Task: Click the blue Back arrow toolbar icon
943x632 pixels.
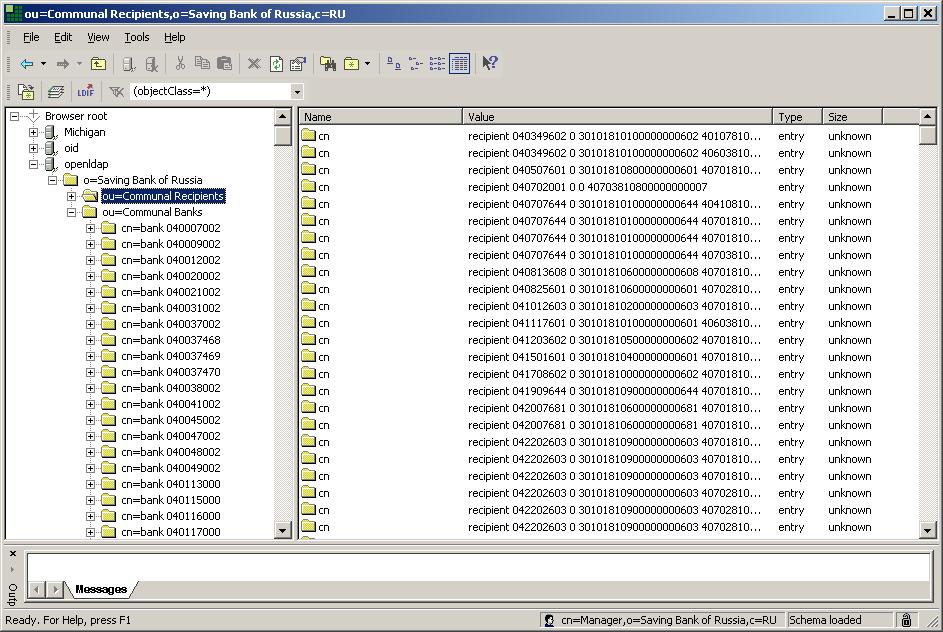Action: tap(26, 63)
